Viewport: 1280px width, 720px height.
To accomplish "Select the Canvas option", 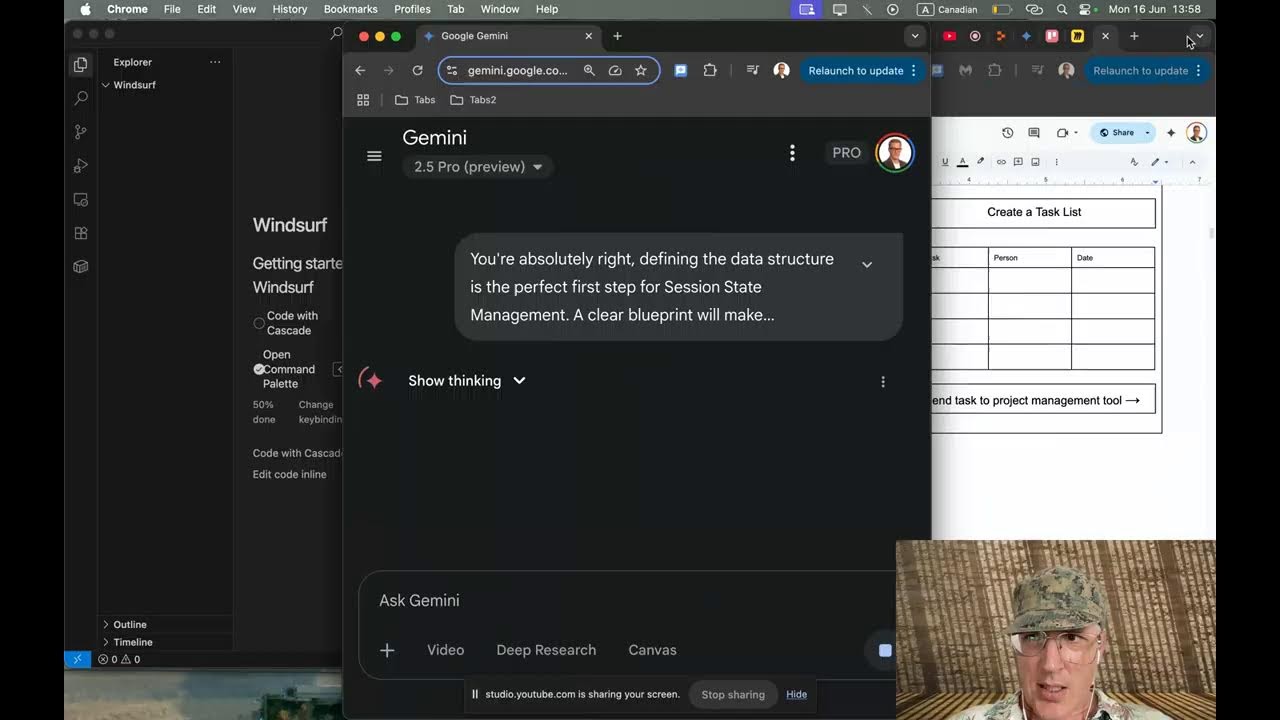I will pos(652,650).
